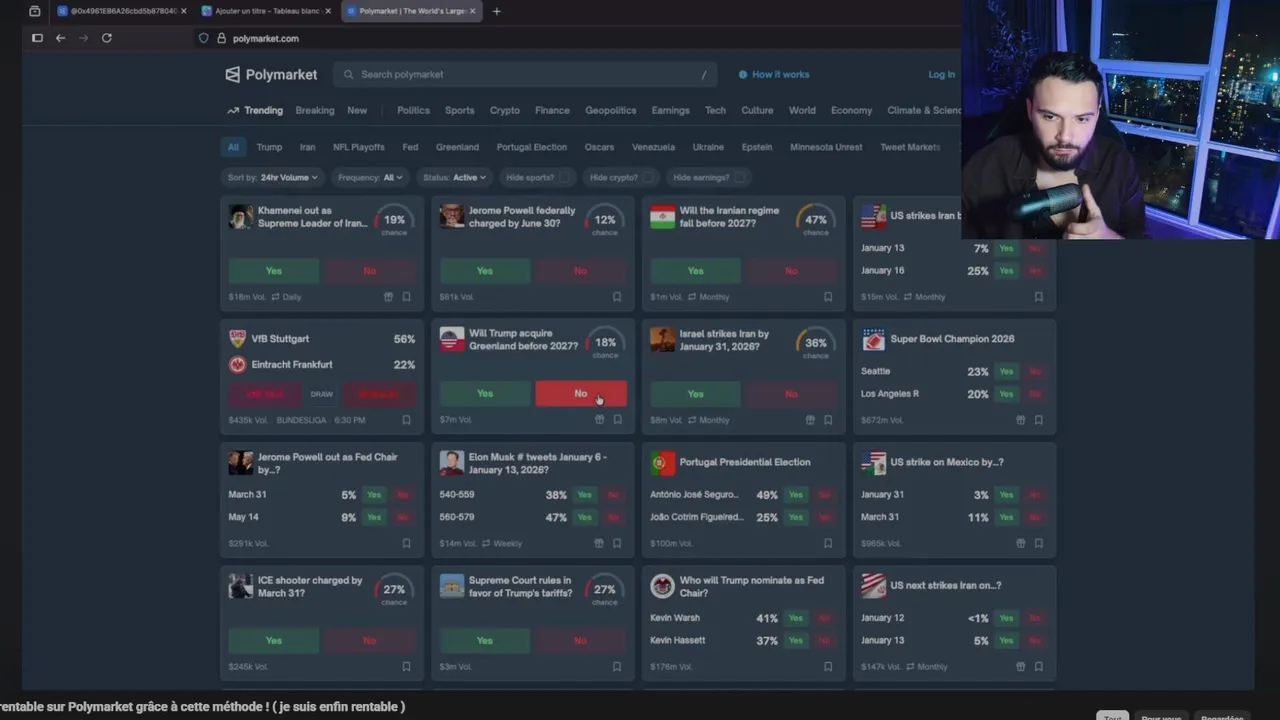The image size is (1280, 720).
Task: Open the Sort by 24hr Volume dropdown
Action: pos(273,177)
